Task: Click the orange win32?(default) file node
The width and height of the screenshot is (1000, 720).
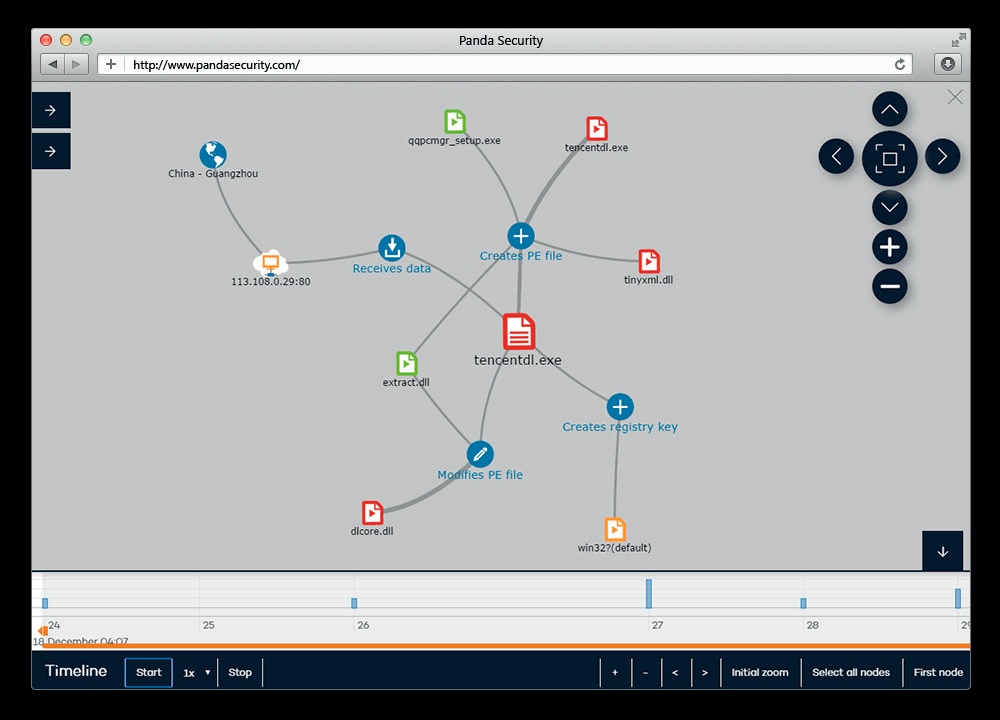Action: click(615, 529)
